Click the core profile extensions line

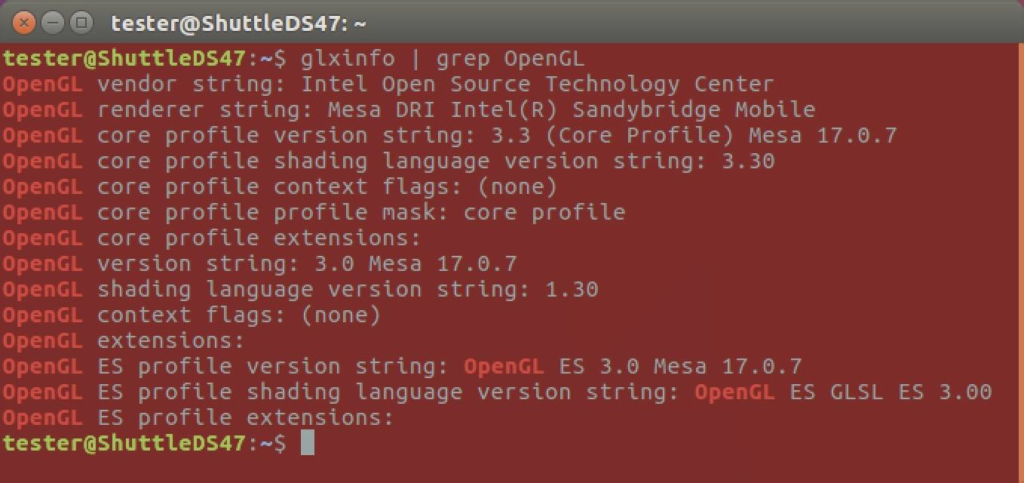click(x=260, y=238)
